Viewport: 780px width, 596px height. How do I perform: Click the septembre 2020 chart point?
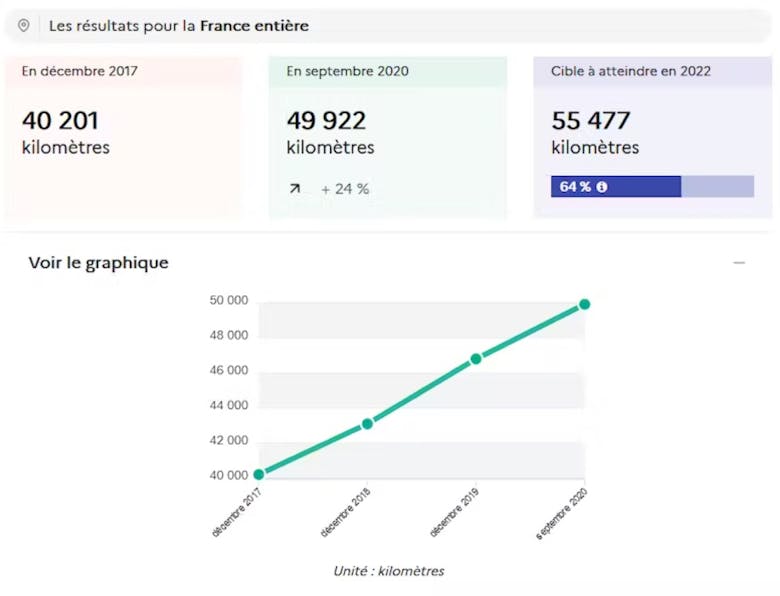tap(584, 304)
